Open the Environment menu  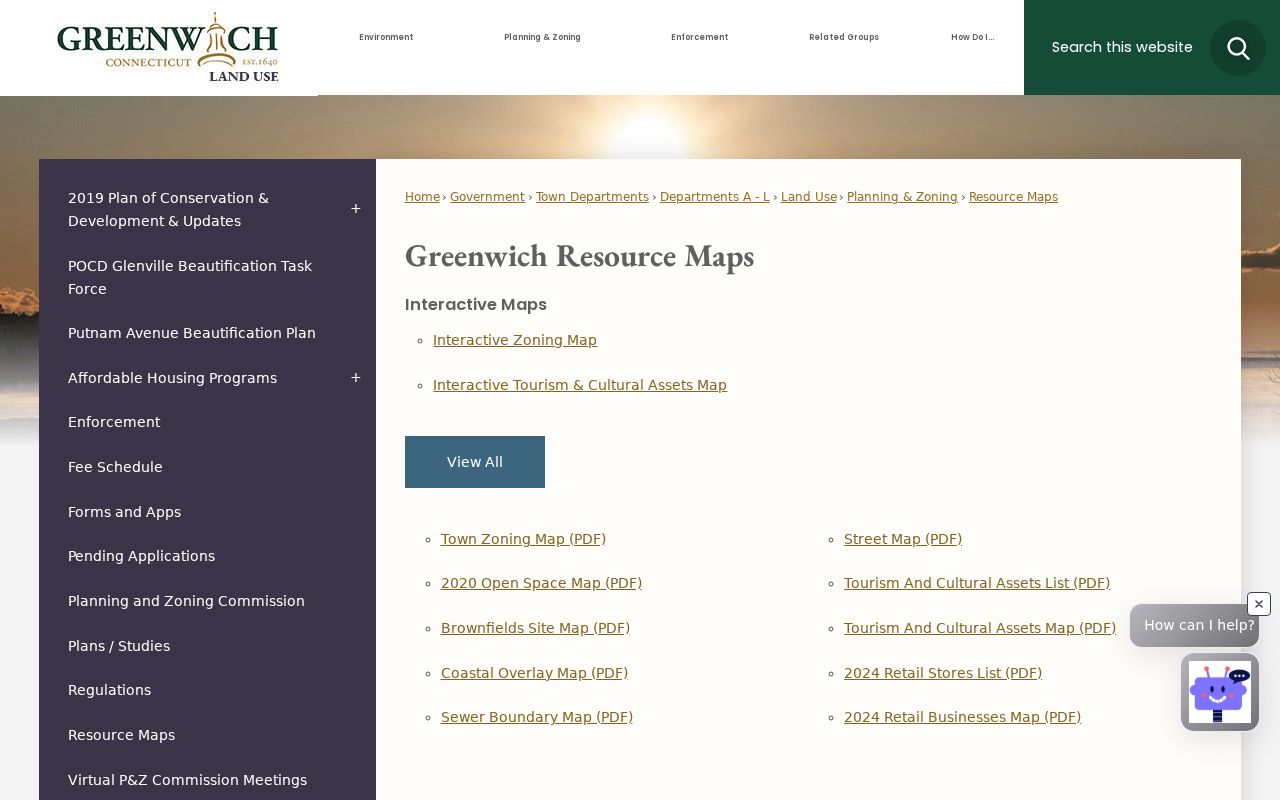click(386, 37)
